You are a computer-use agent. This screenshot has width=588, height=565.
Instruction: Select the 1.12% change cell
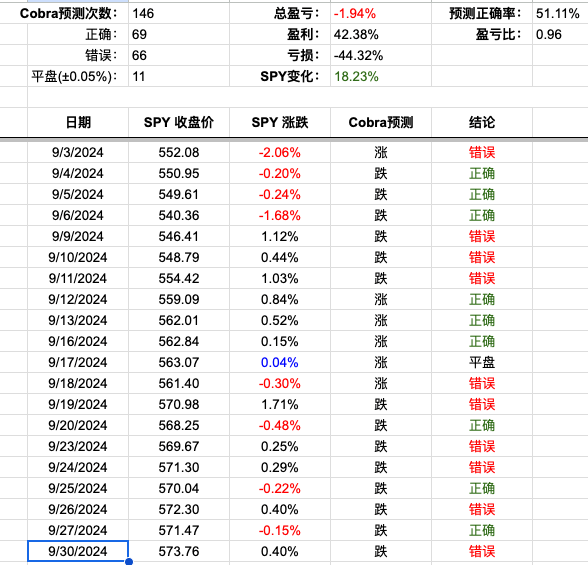(x=280, y=236)
